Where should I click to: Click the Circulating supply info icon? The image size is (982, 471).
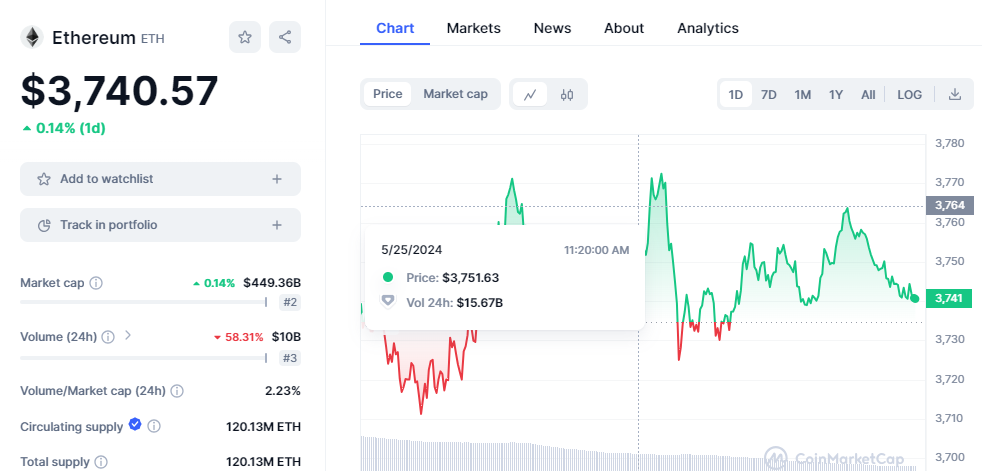pyautogui.click(x=154, y=427)
